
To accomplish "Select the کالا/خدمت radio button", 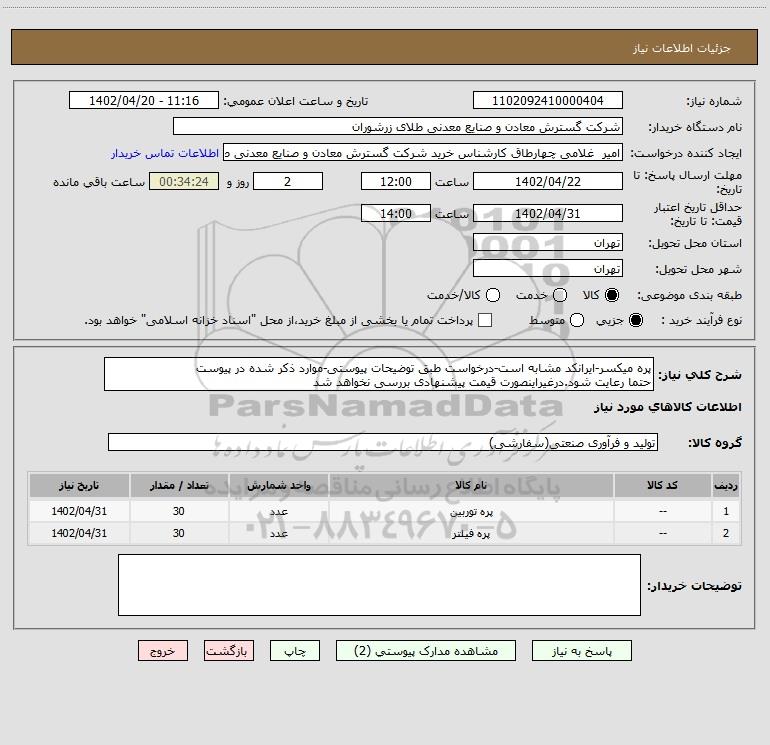I will pyautogui.click(x=493, y=295).
